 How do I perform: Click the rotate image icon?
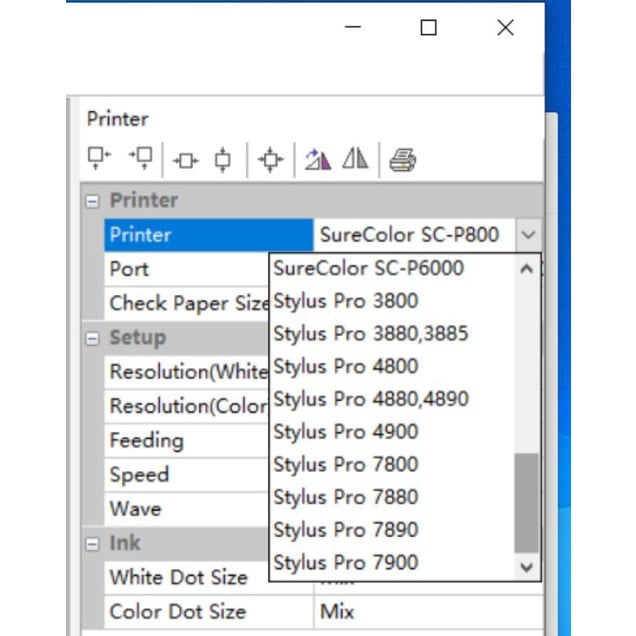coord(318,160)
